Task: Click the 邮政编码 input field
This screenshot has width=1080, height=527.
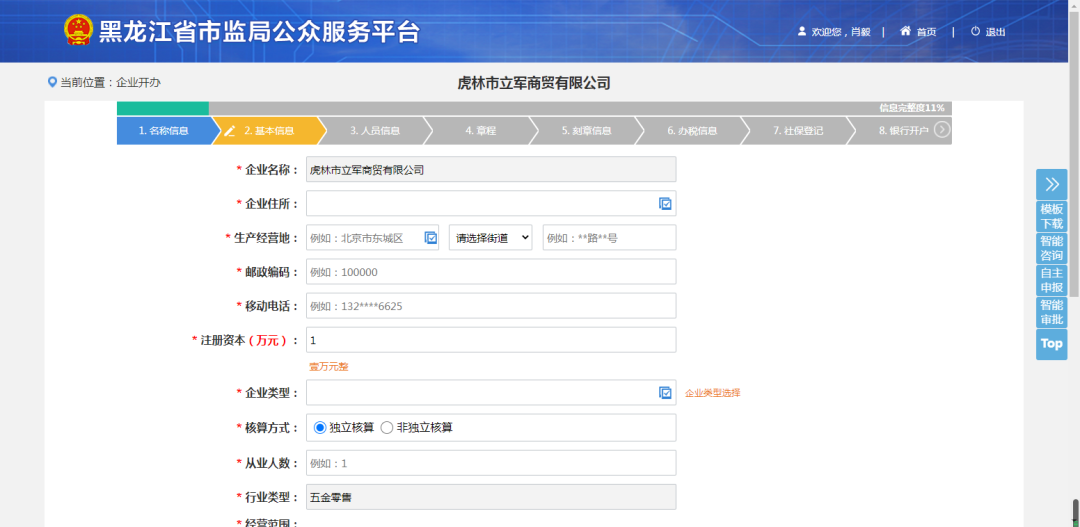Action: (491, 271)
